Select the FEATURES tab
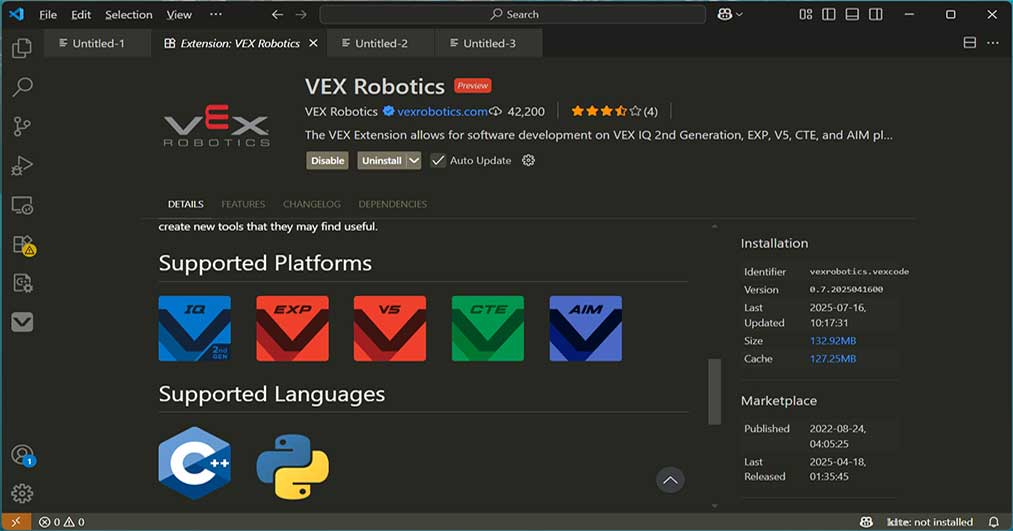This screenshot has width=1013, height=531. point(243,204)
